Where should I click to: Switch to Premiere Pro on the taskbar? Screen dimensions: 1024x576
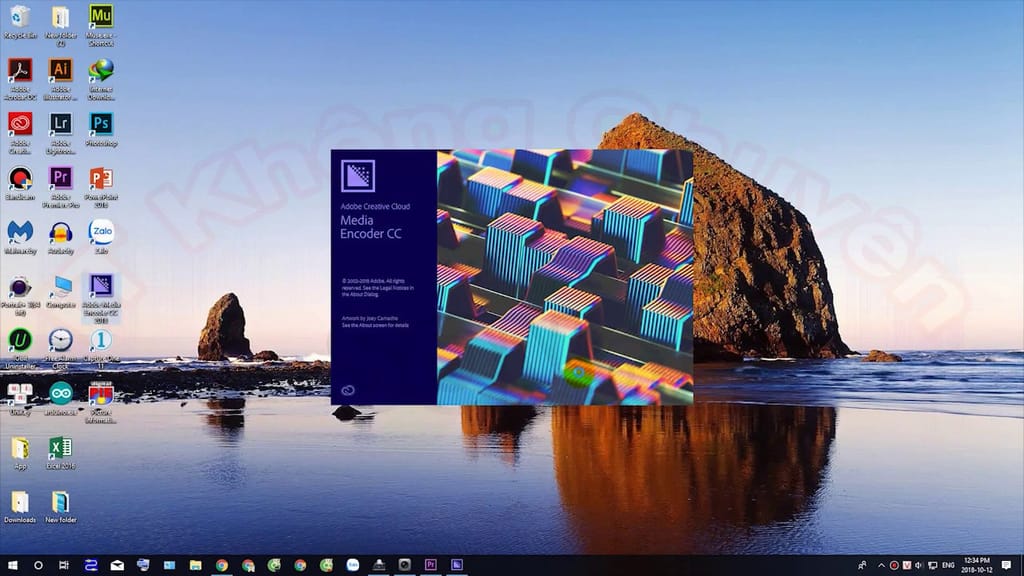pyautogui.click(x=430, y=565)
